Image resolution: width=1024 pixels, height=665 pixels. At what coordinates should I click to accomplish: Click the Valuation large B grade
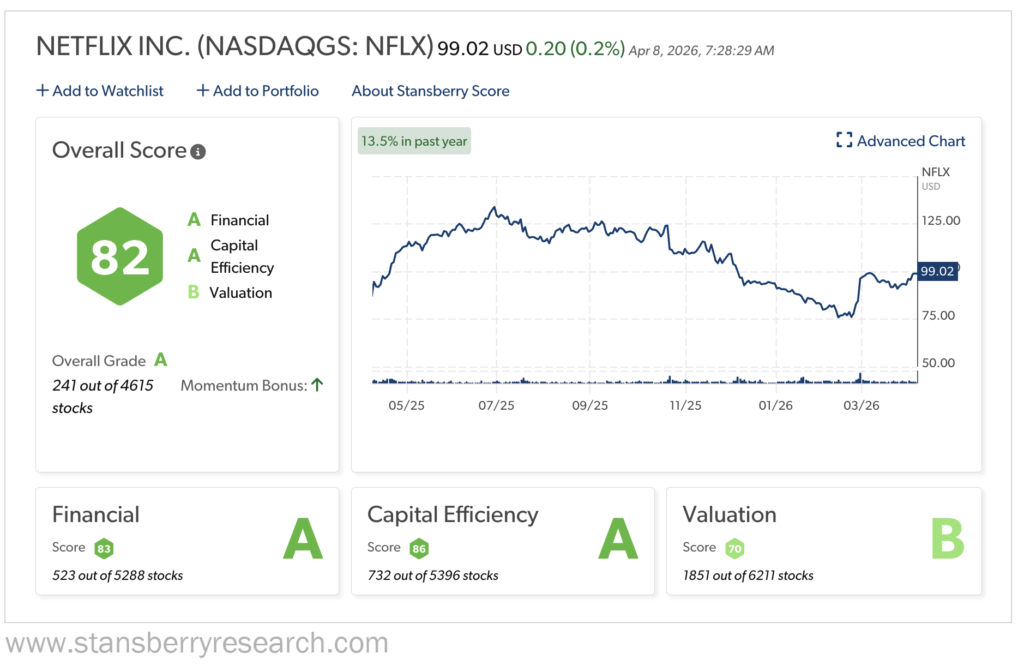947,541
